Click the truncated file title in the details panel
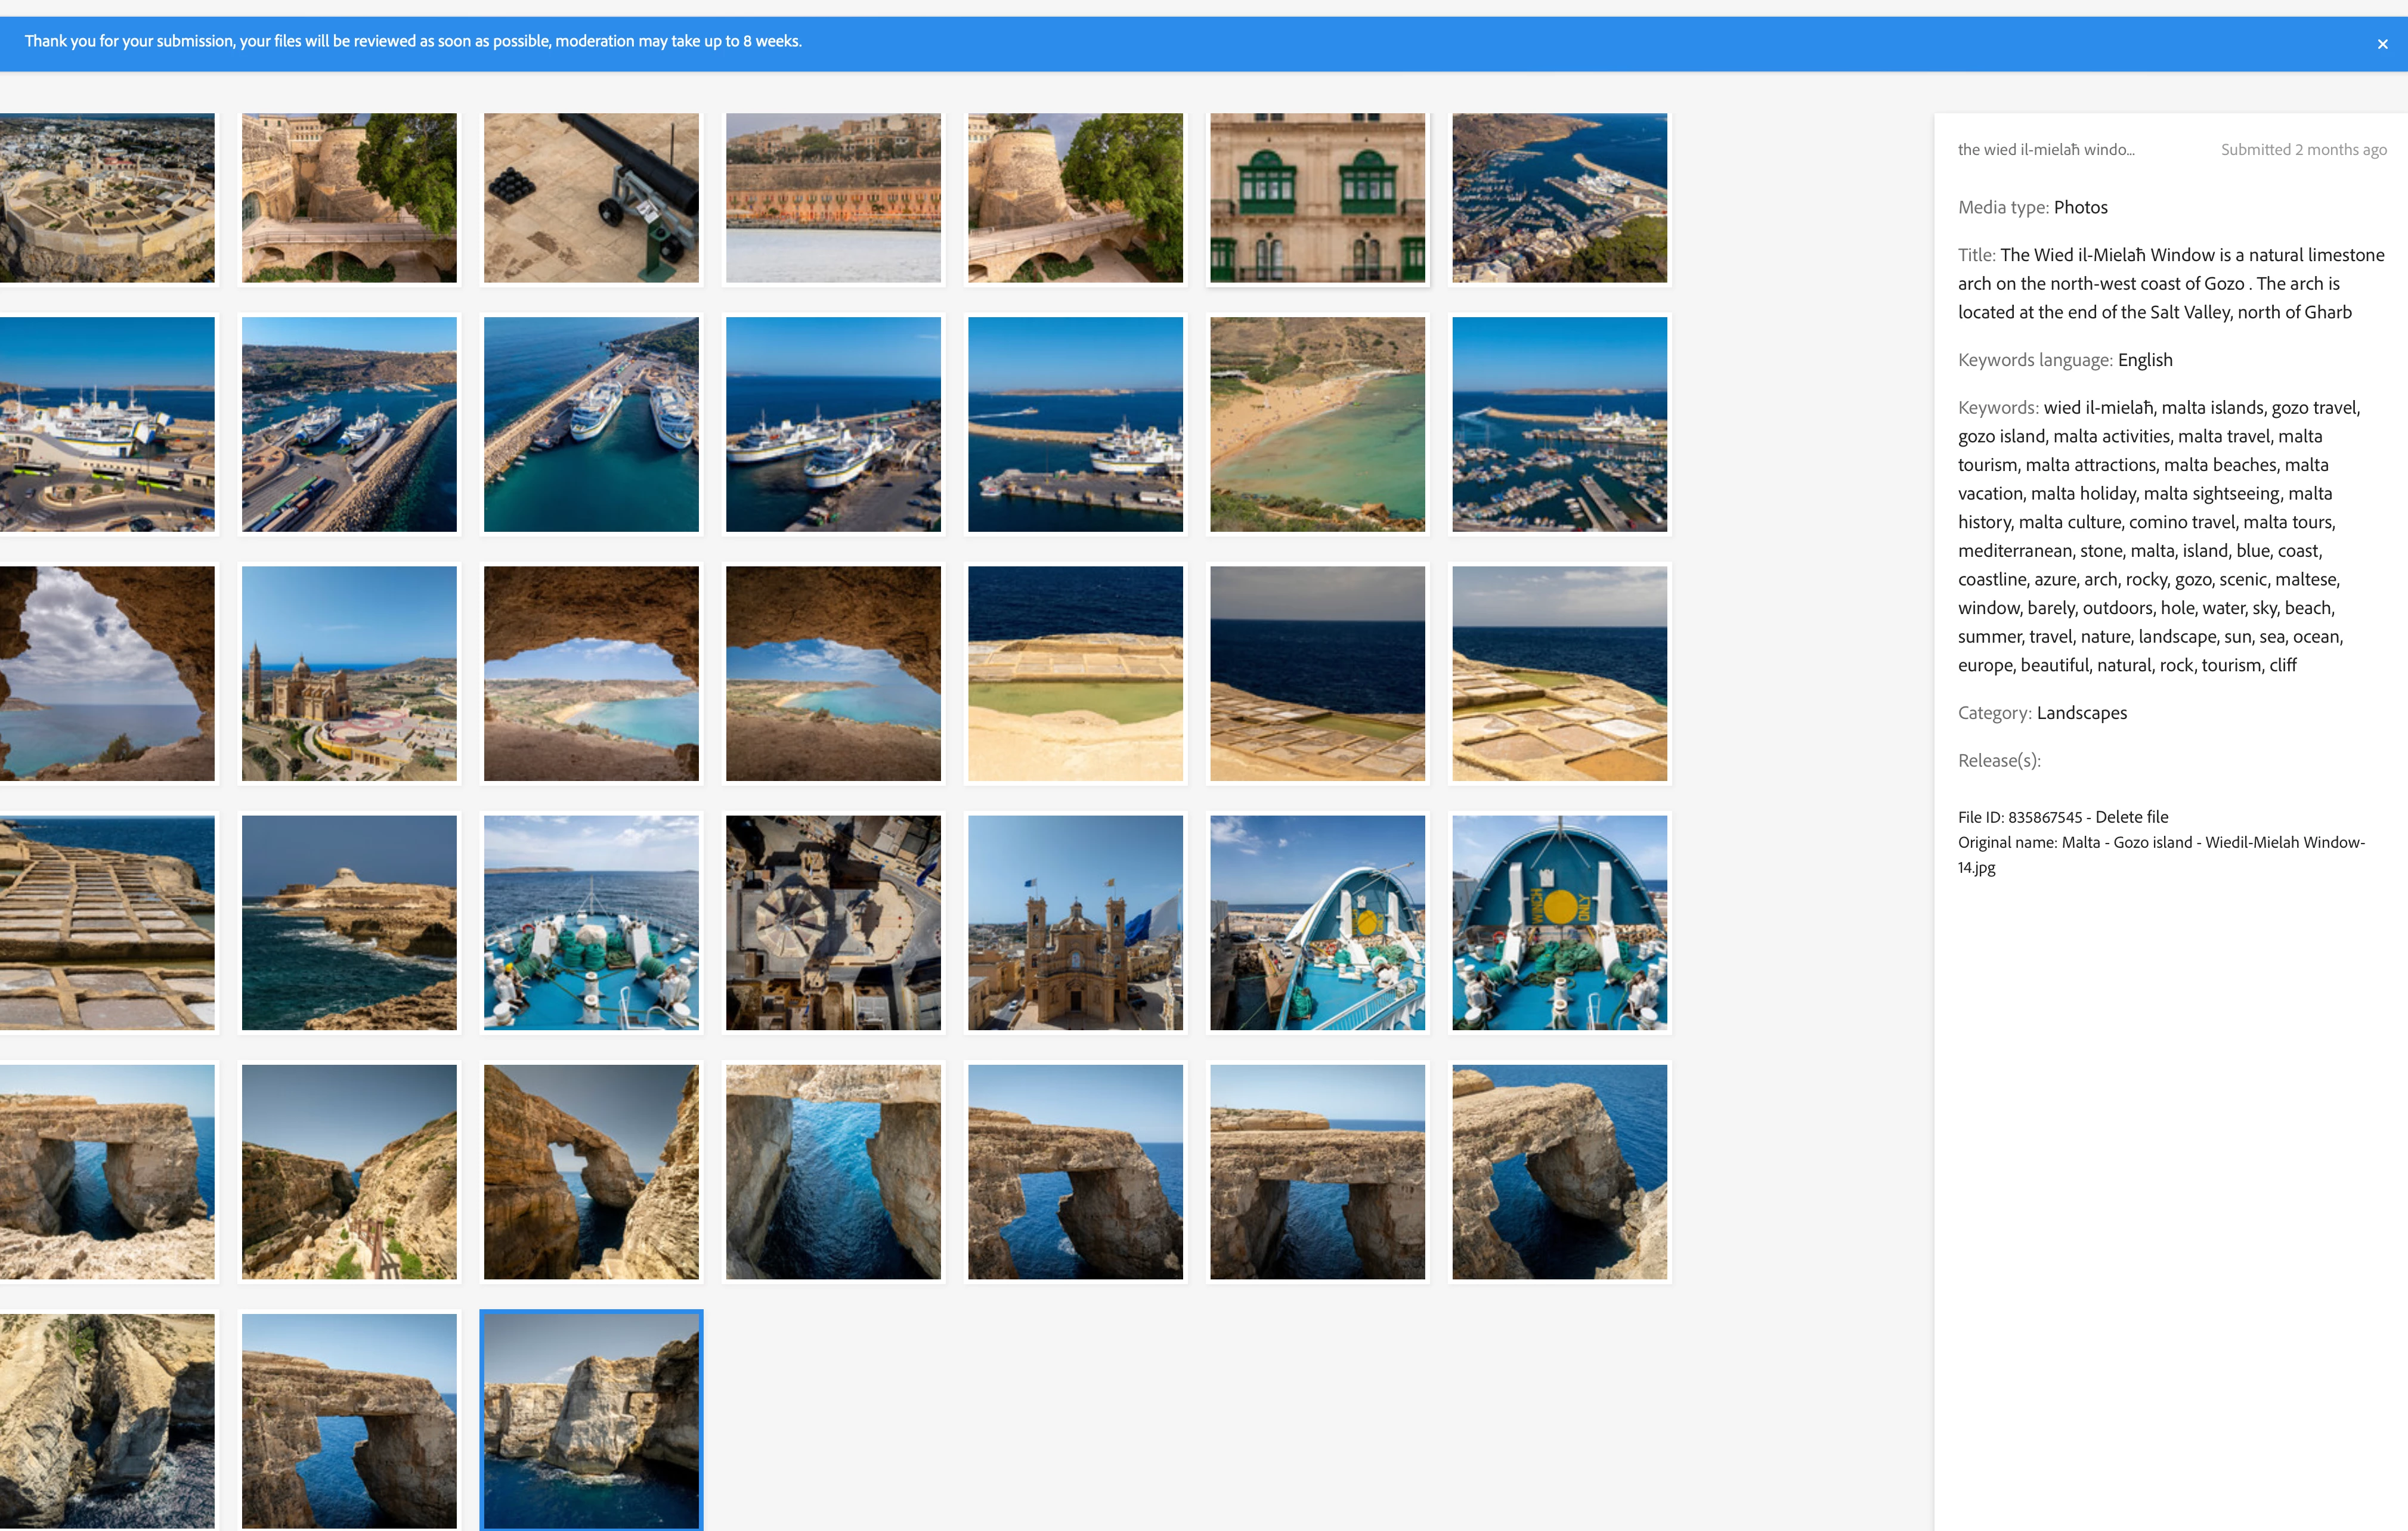The image size is (2408, 1531). pos(2045,150)
